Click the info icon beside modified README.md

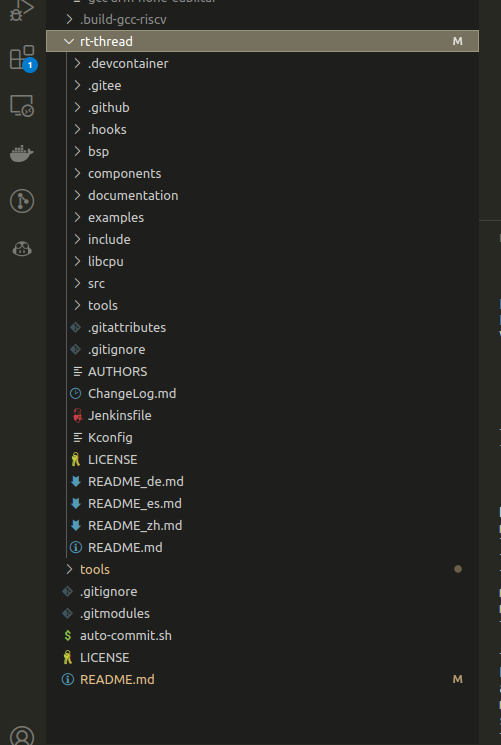coord(67,679)
